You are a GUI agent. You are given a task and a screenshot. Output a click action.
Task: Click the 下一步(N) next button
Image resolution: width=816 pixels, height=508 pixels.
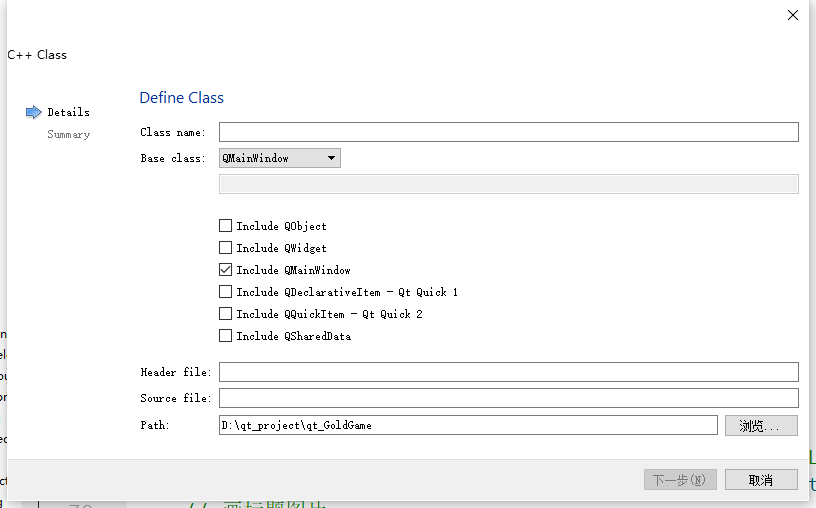point(680,479)
